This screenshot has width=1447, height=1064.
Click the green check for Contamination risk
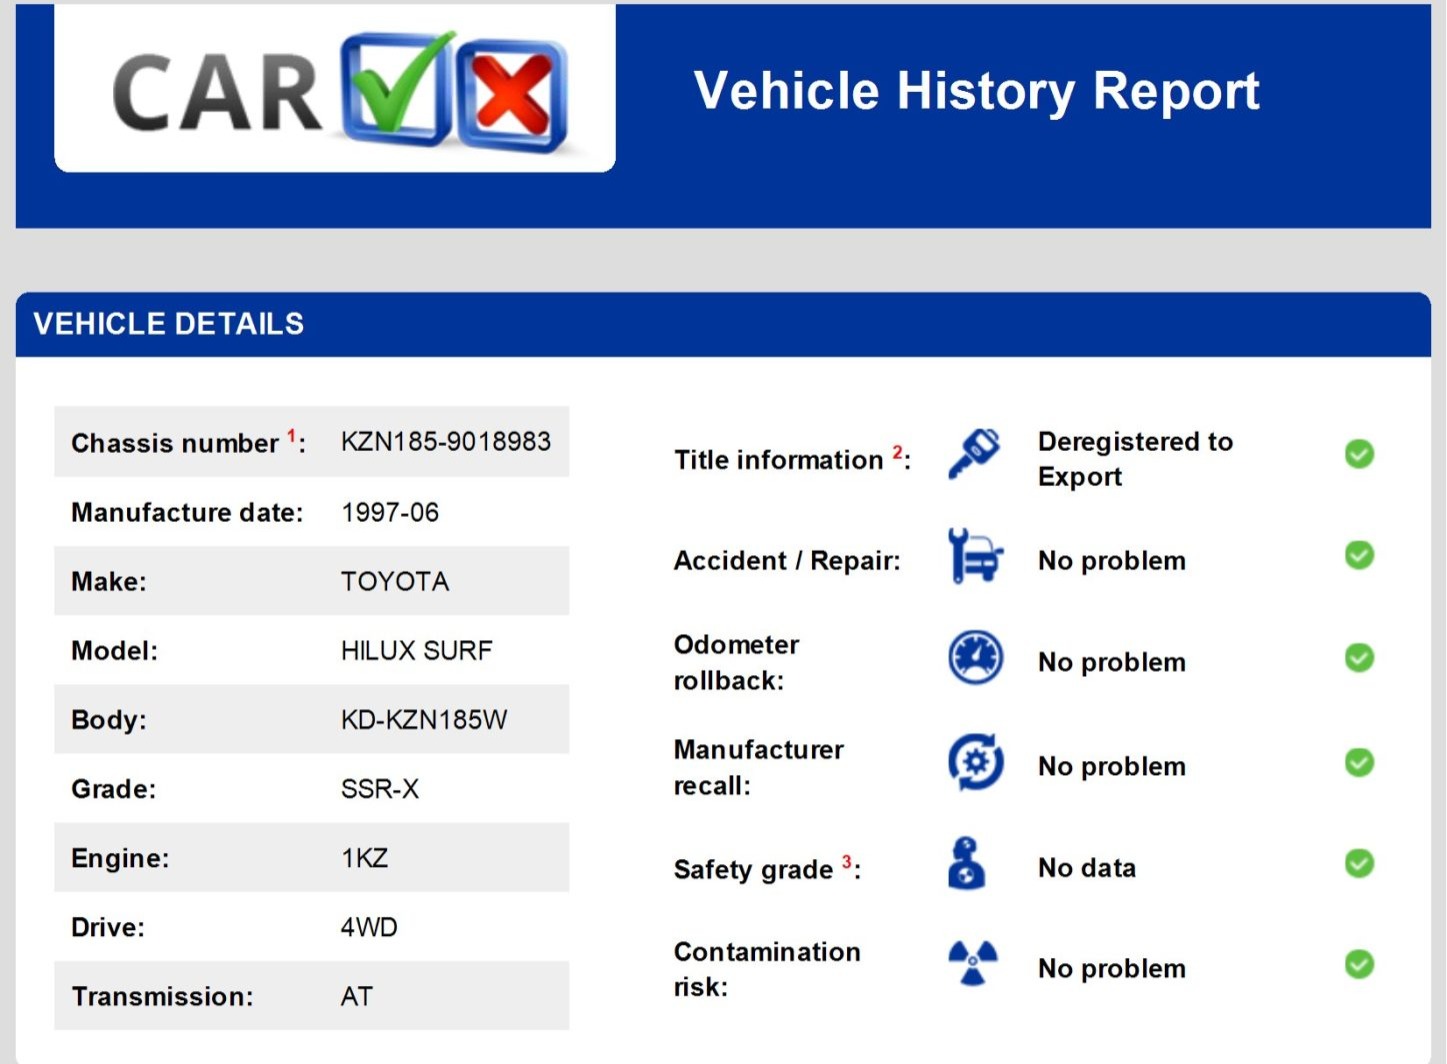click(1359, 964)
